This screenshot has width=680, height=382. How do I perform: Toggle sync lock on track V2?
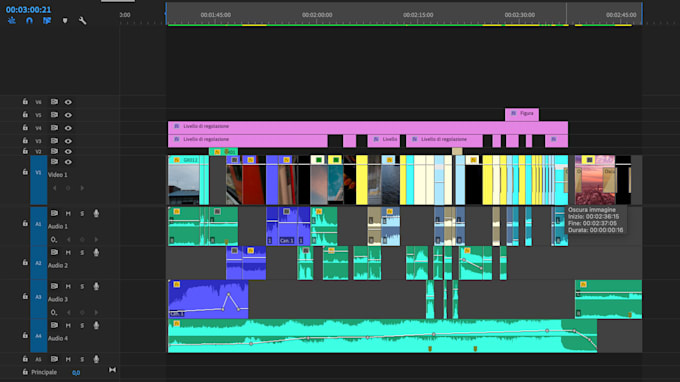(x=54, y=151)
